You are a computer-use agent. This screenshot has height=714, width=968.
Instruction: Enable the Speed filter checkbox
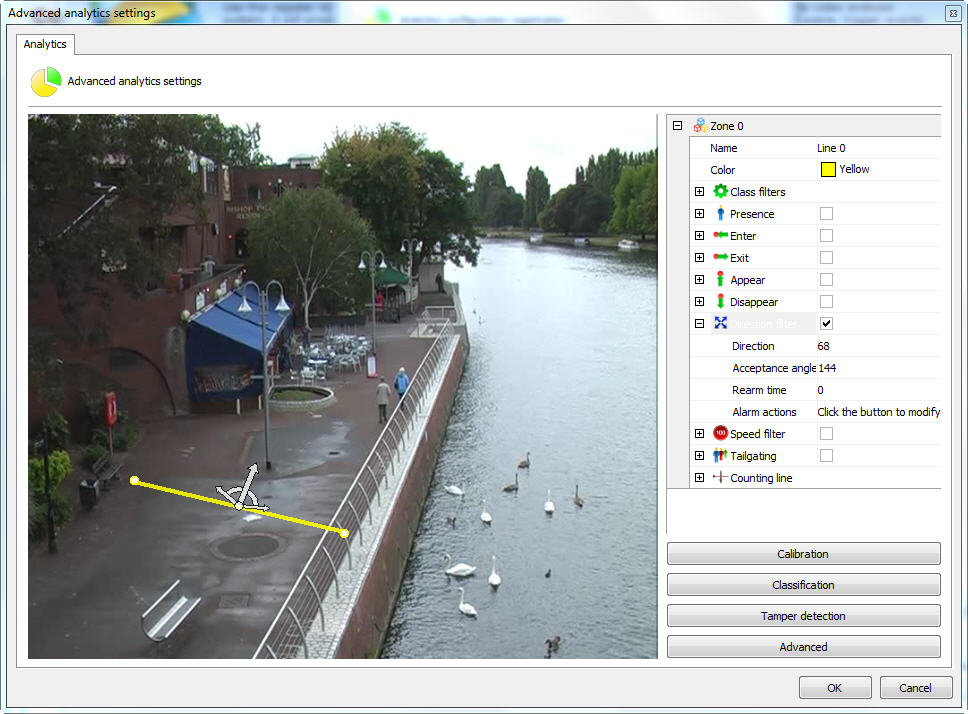(826, 434)
